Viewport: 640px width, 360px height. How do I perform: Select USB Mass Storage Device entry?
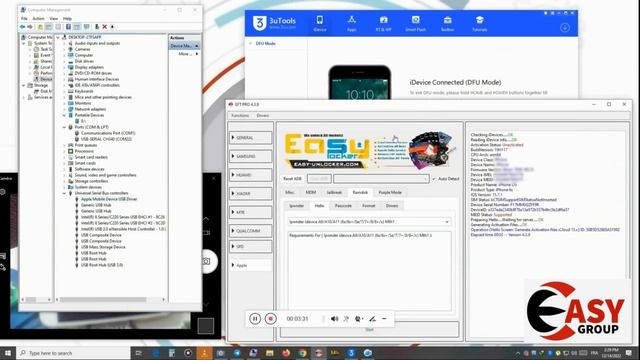click(103, 247)
